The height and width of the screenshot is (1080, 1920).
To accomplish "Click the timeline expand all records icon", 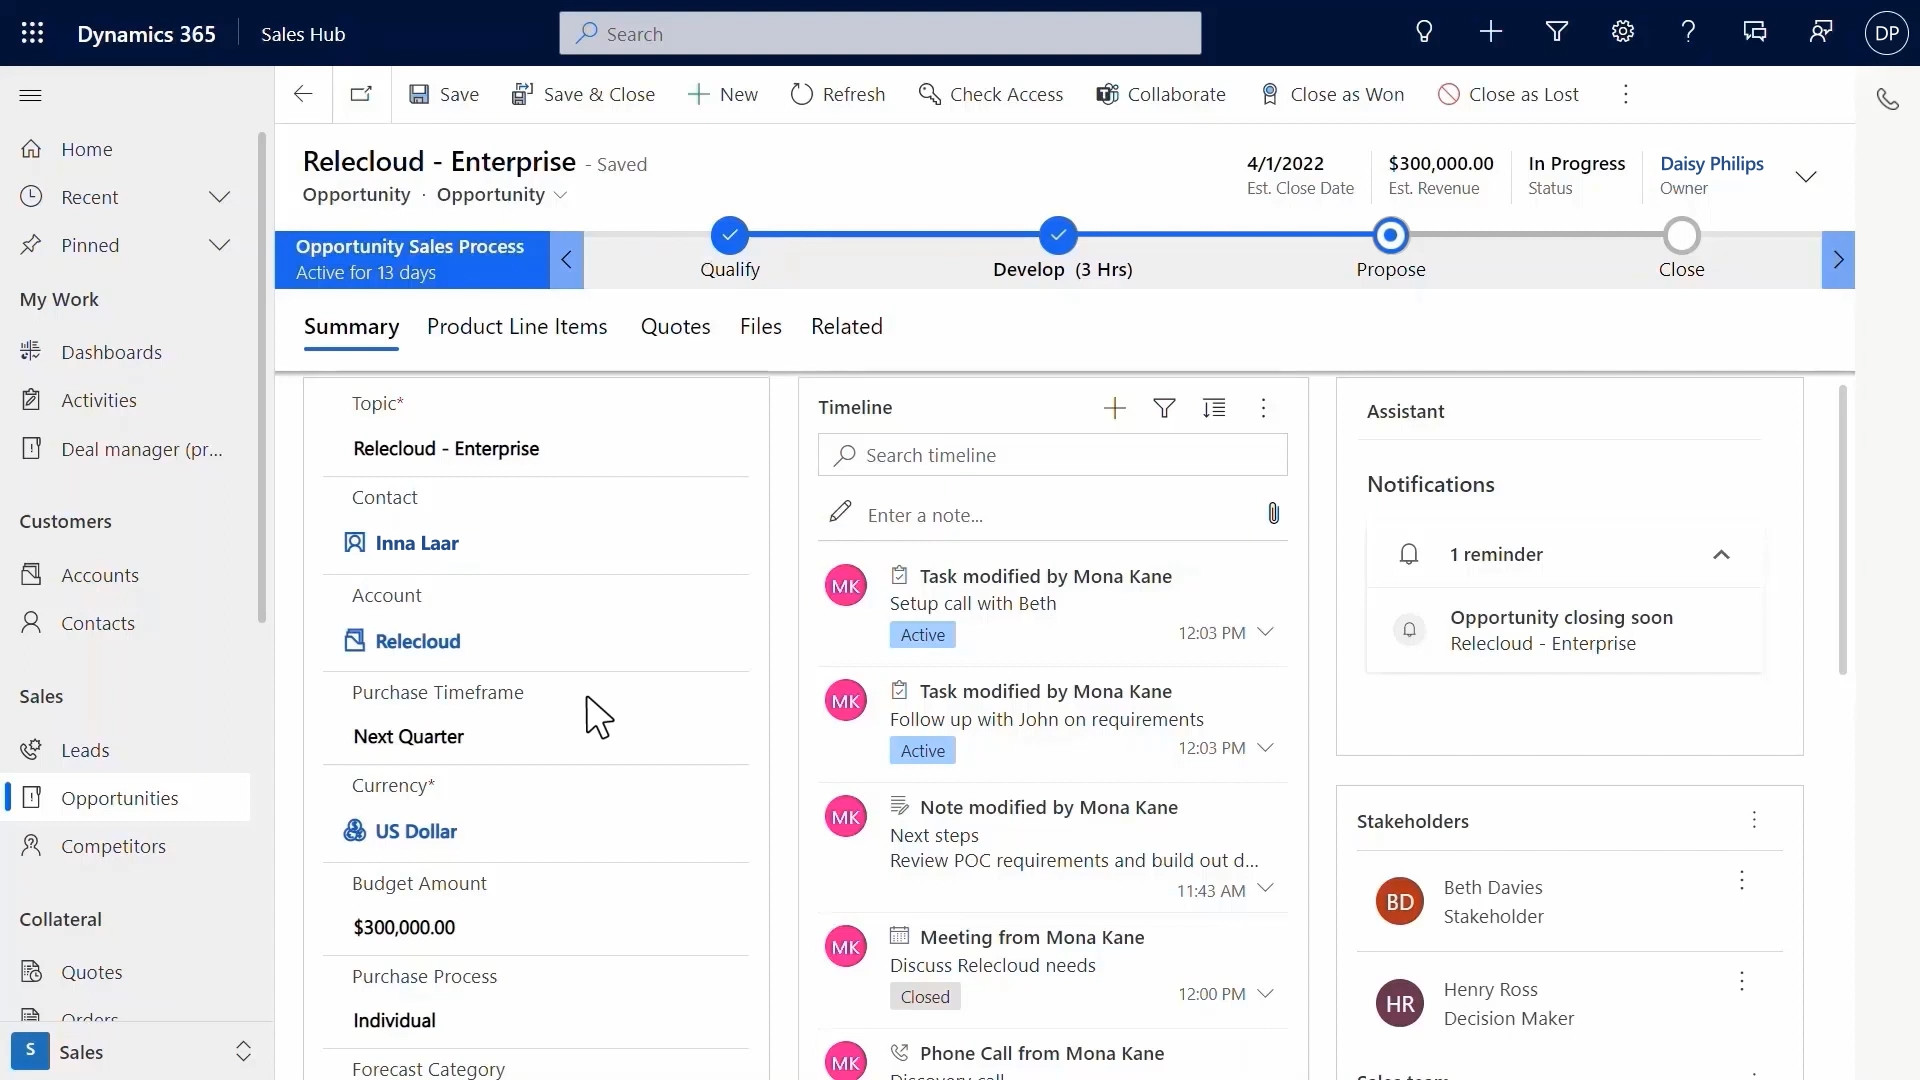I will pyautogui.click(x=1214, y=408).
